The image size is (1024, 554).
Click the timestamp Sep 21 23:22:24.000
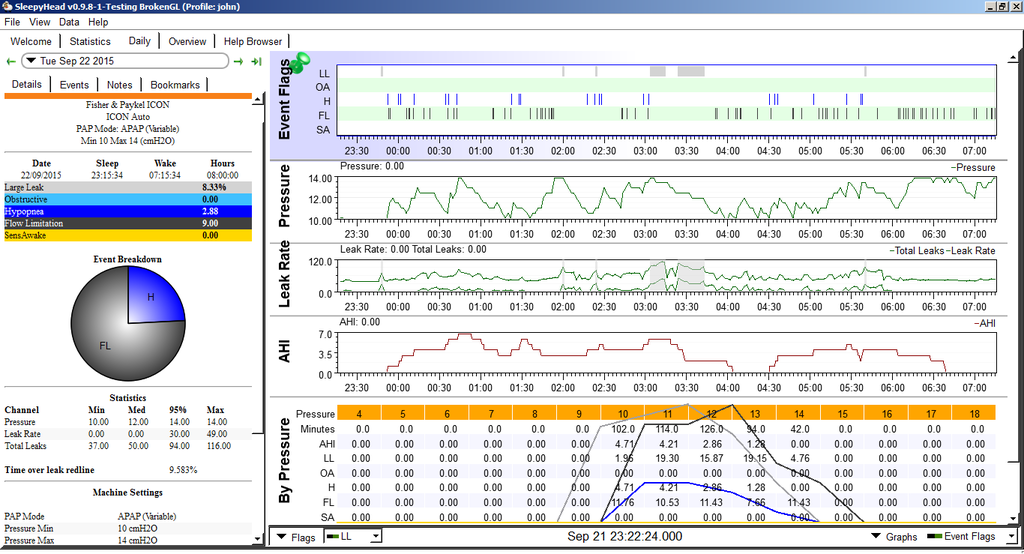coord(624,536)
